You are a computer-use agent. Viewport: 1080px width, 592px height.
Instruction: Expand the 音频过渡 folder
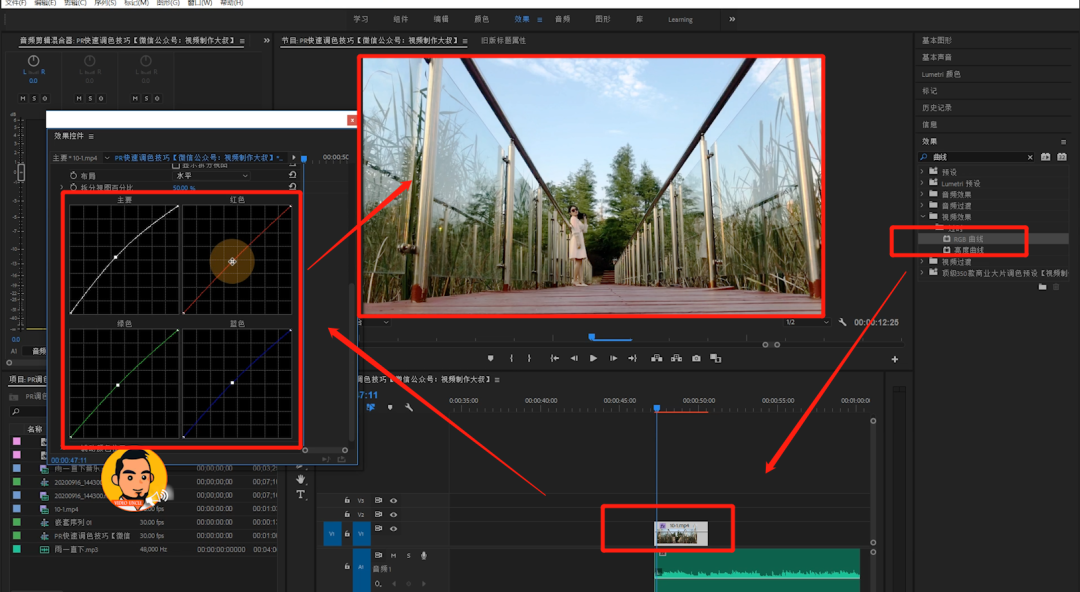click(x=922, y=205)
